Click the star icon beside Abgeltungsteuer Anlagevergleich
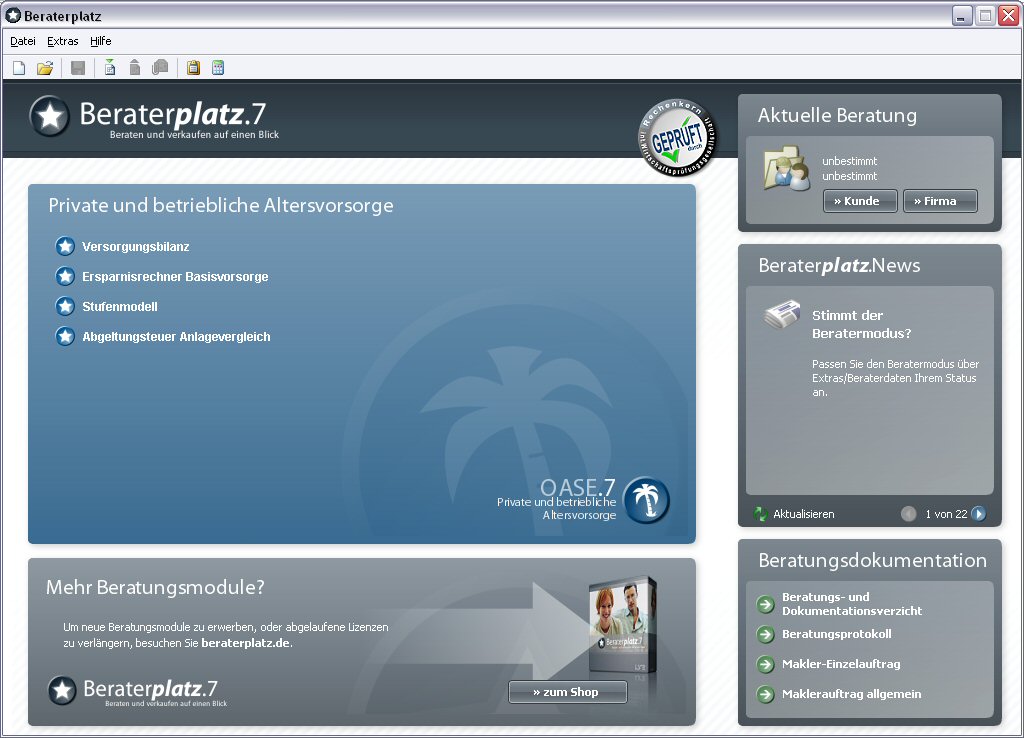The height and width of the screenshot is (738, 1024). 65,336
